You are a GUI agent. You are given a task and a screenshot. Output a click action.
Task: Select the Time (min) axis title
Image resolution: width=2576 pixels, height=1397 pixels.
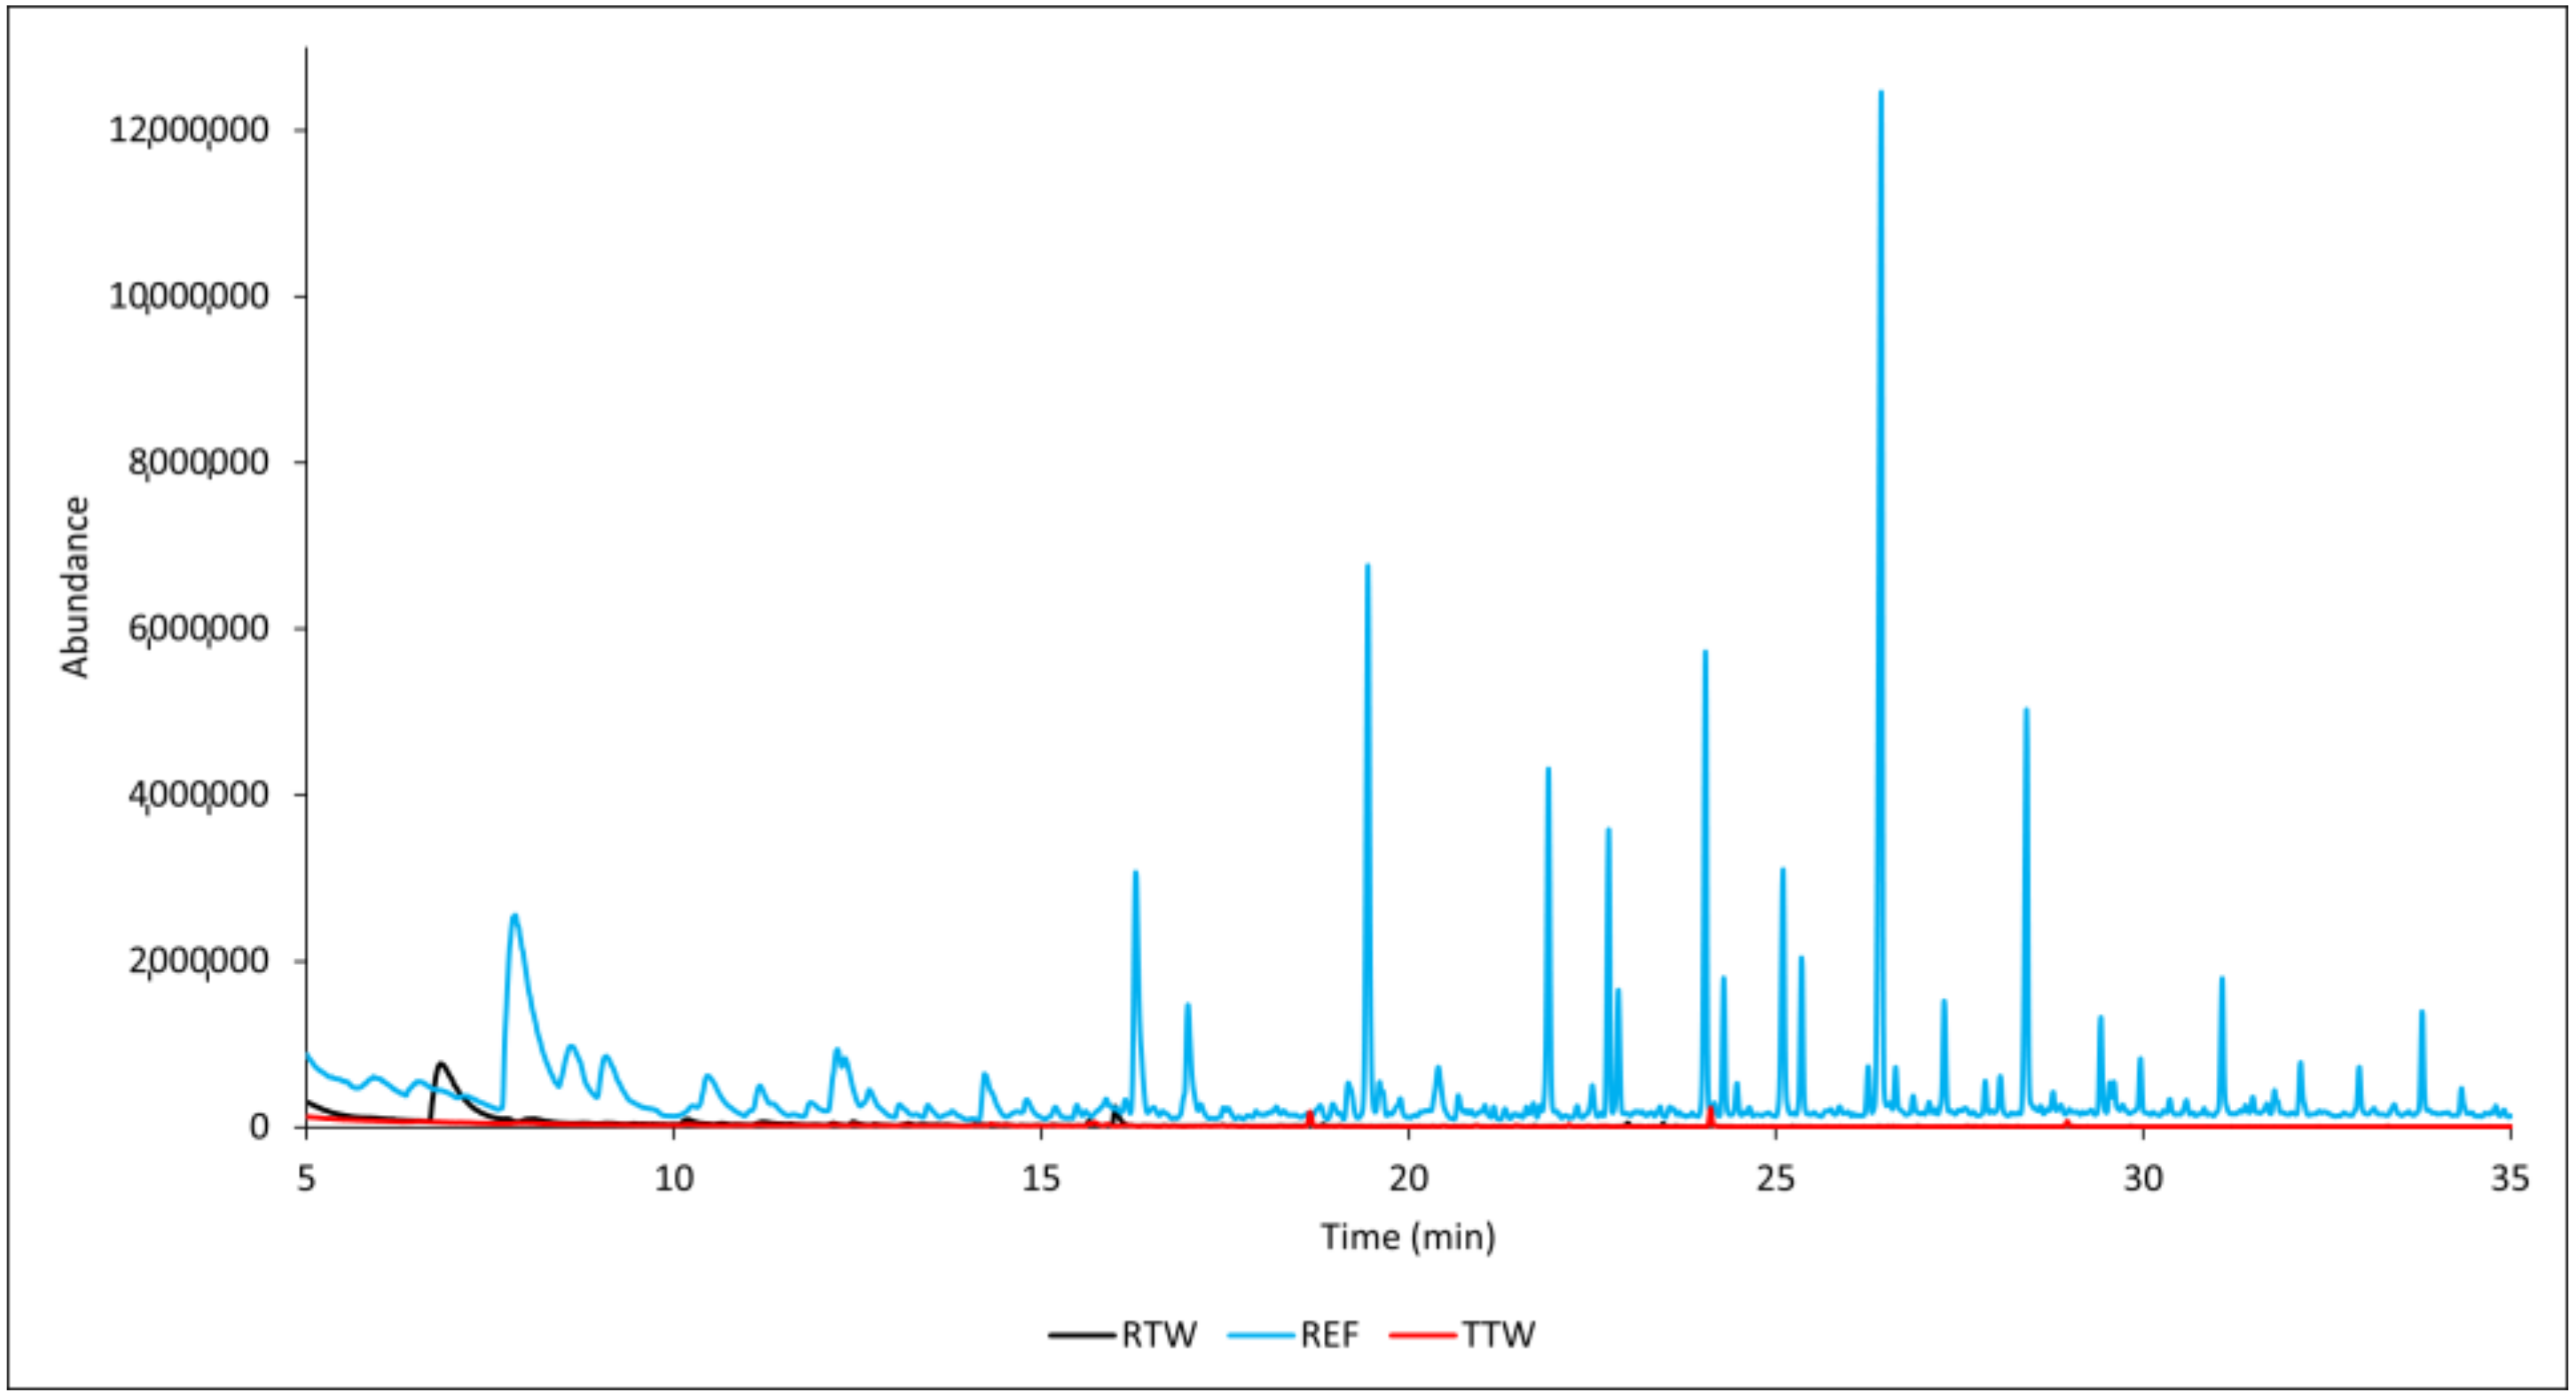(x=1407, y=1237)
